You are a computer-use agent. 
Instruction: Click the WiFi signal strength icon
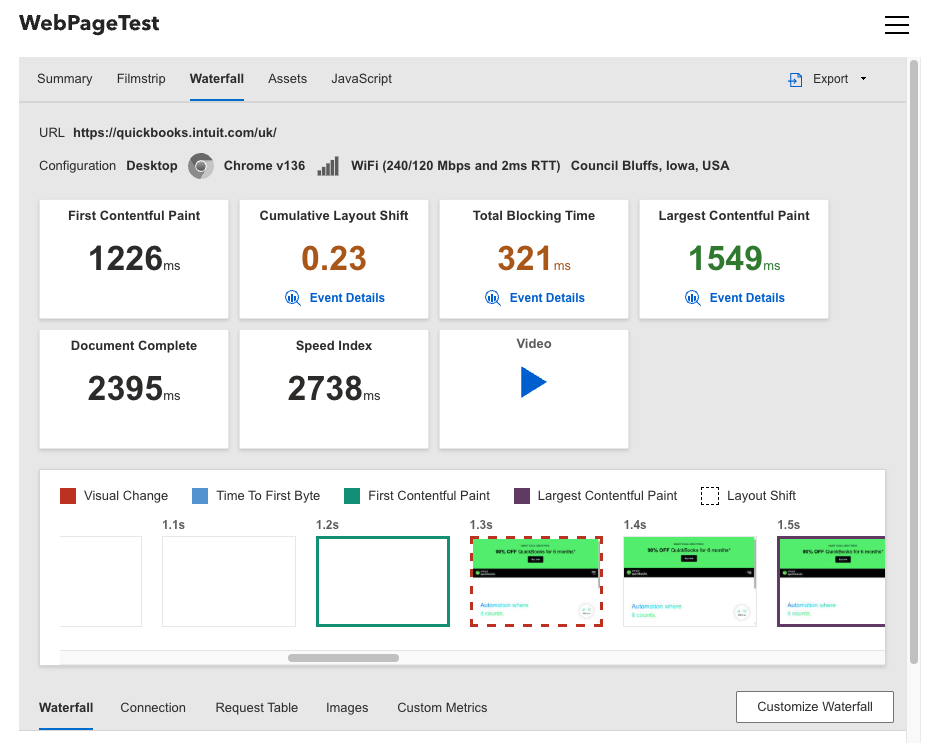[327, 165]
